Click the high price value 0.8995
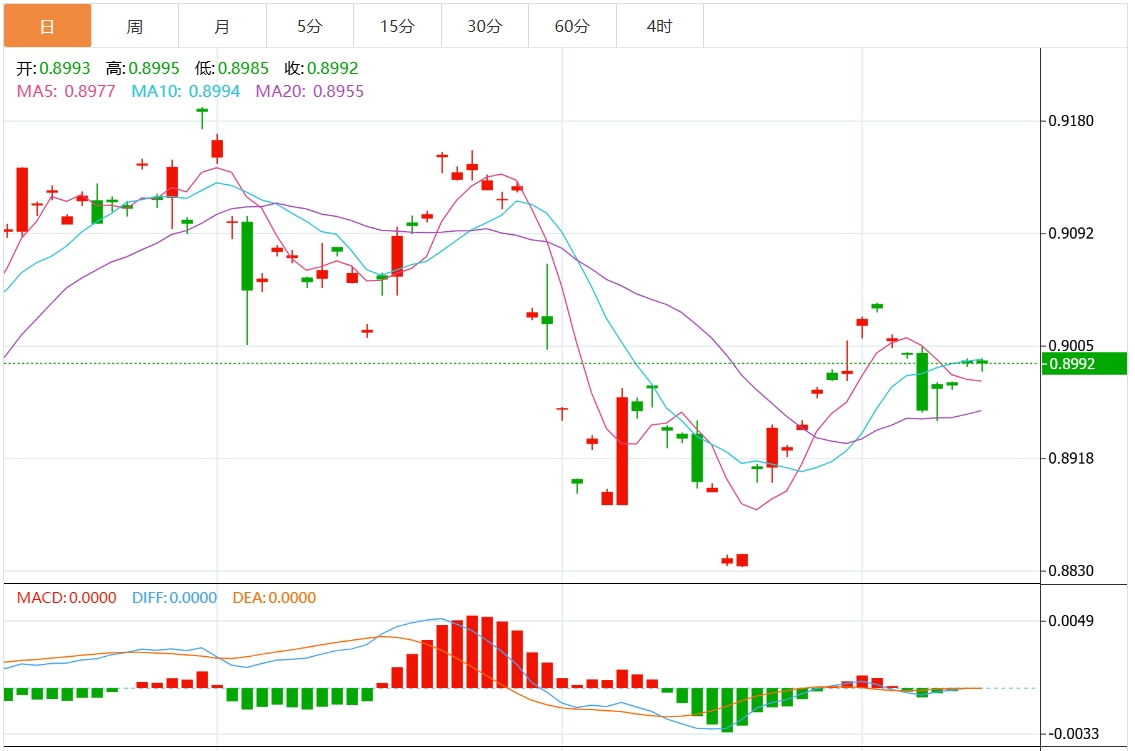This screenshot has width=1135, height=751. tap(153, 68)
